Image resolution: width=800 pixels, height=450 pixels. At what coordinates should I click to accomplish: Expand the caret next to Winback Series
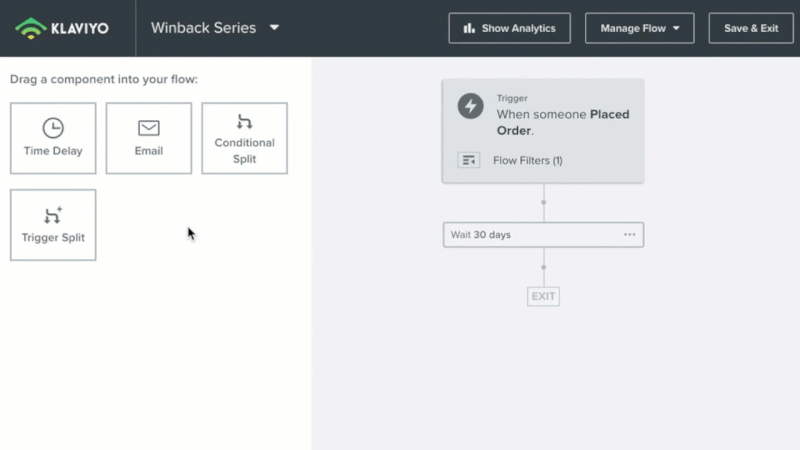point(274,28)
